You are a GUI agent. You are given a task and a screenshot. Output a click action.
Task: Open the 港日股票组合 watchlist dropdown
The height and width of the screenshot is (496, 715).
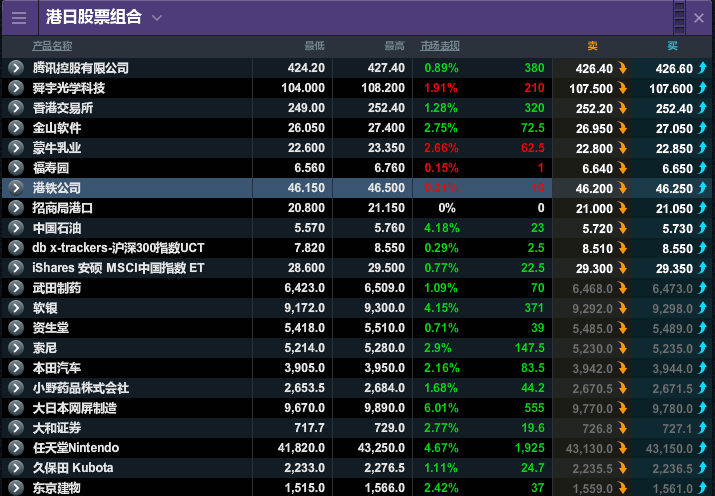[157, 18]
